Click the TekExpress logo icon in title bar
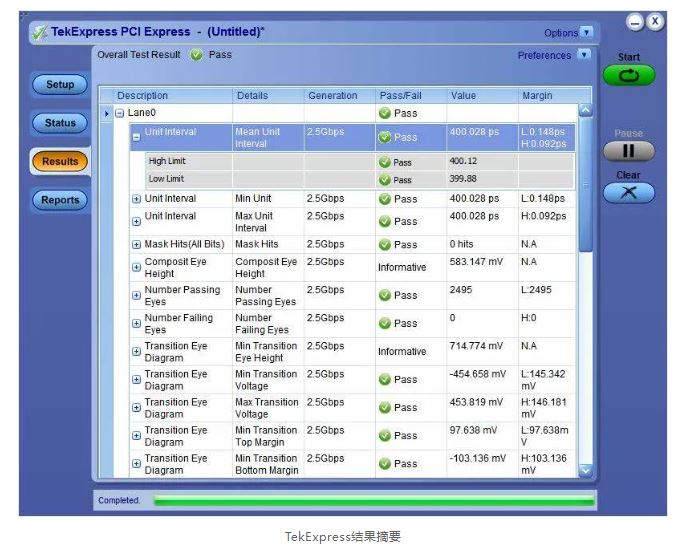The image size is (685, 557). point(39,32)
